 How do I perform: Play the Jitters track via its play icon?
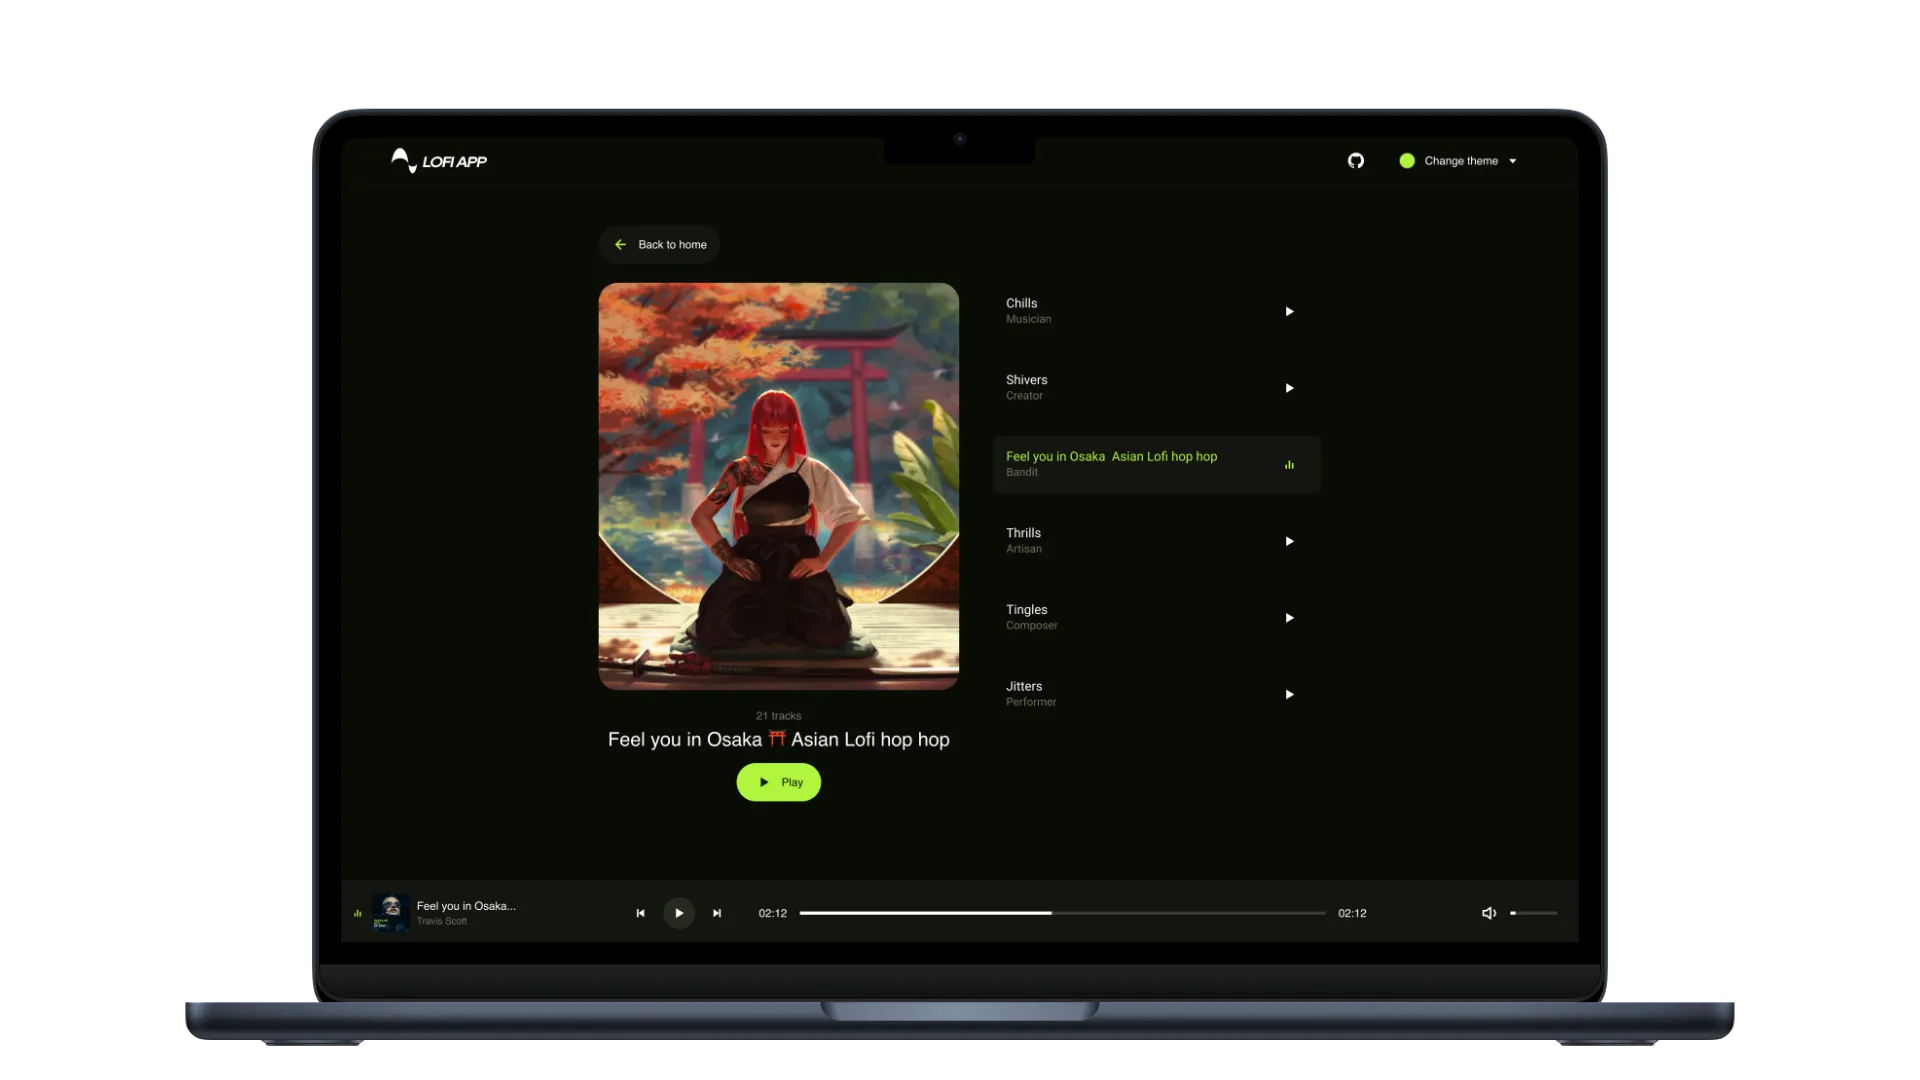[1289, 694]
